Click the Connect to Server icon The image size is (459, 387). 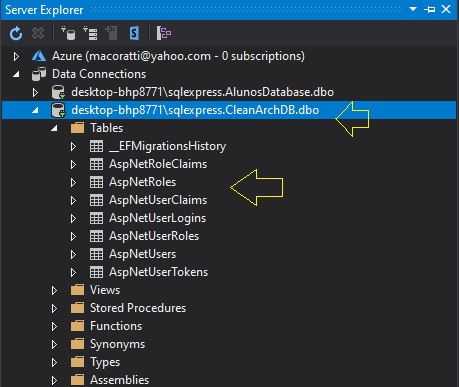click(90, 33)
